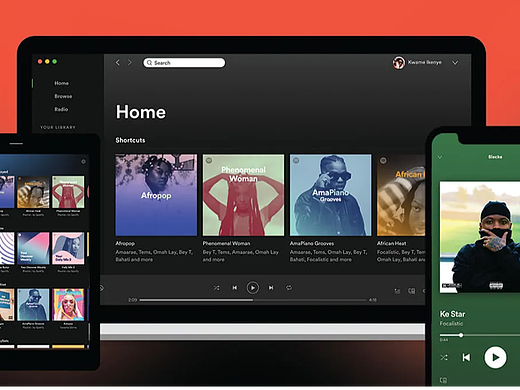The height and width of the screenshot is (390, 520).
Task: Open Your Discover Weekly cover on tablet
Action: (33, 248)
